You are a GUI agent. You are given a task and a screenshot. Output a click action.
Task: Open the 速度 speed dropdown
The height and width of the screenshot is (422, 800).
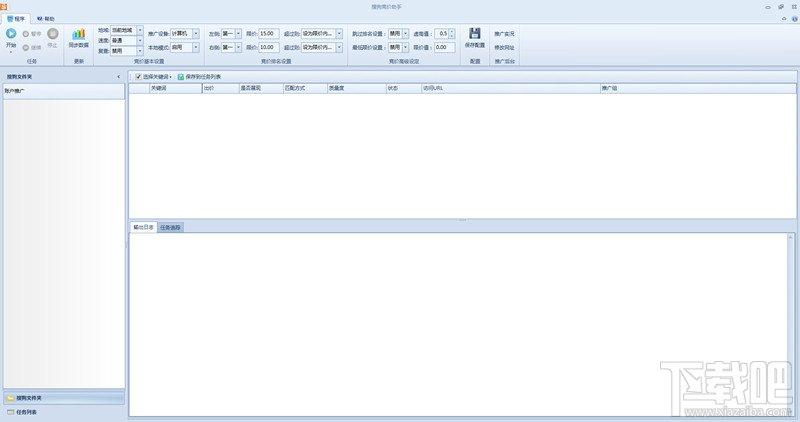(140, 40)
